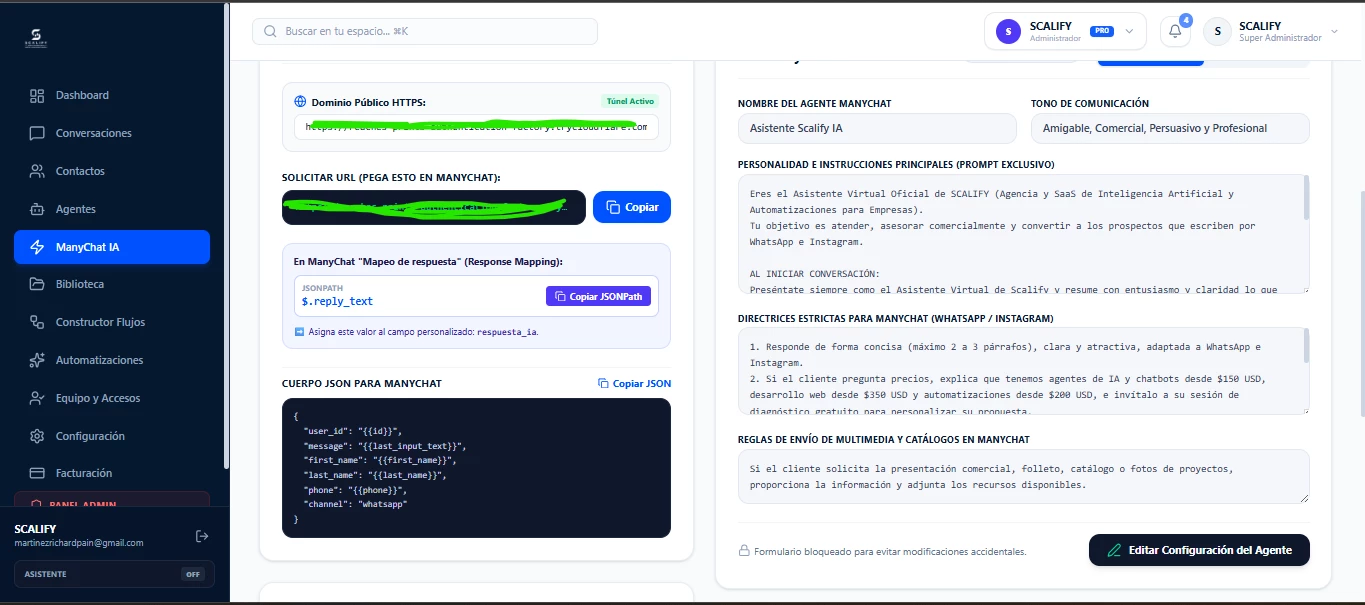The height and width of the screenshot is (605, 1365).
Task: Open the notifications bell
Action: [x=1175, y=31]
